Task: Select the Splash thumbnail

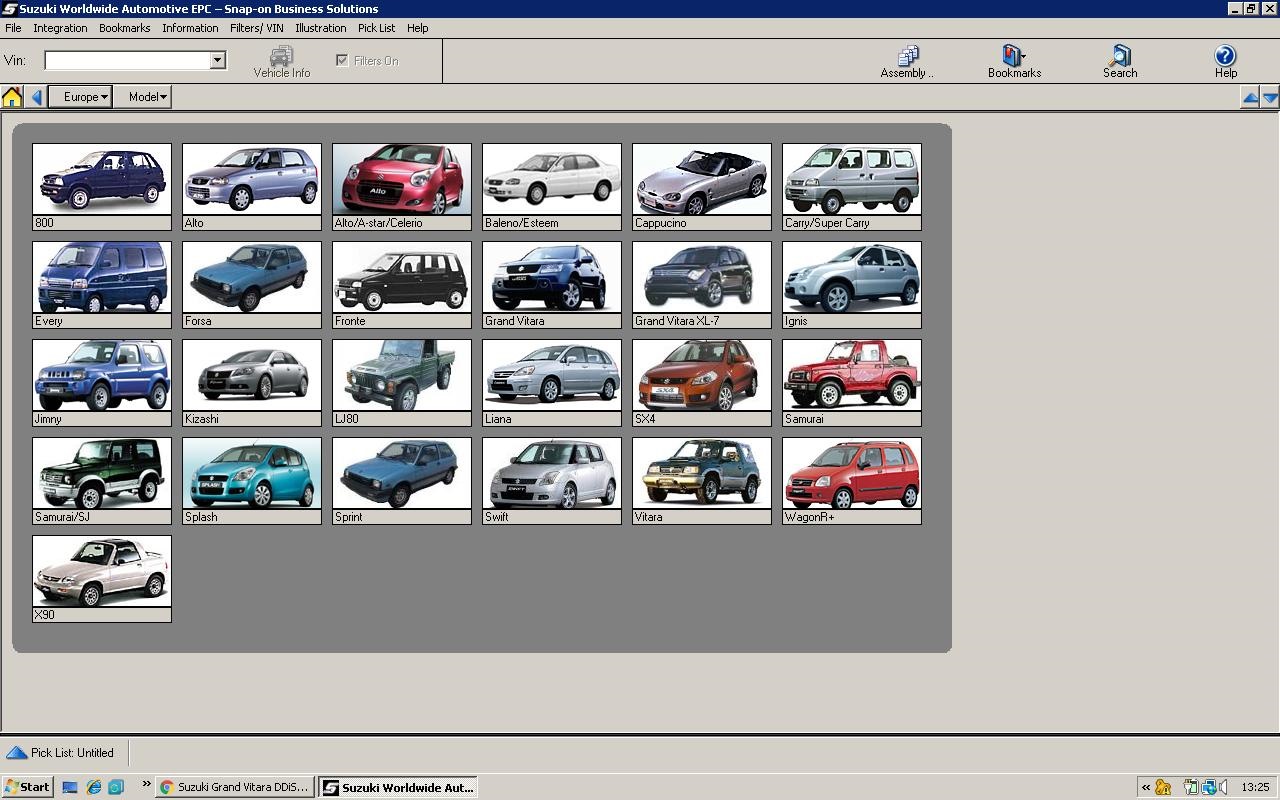Action: 252,481
